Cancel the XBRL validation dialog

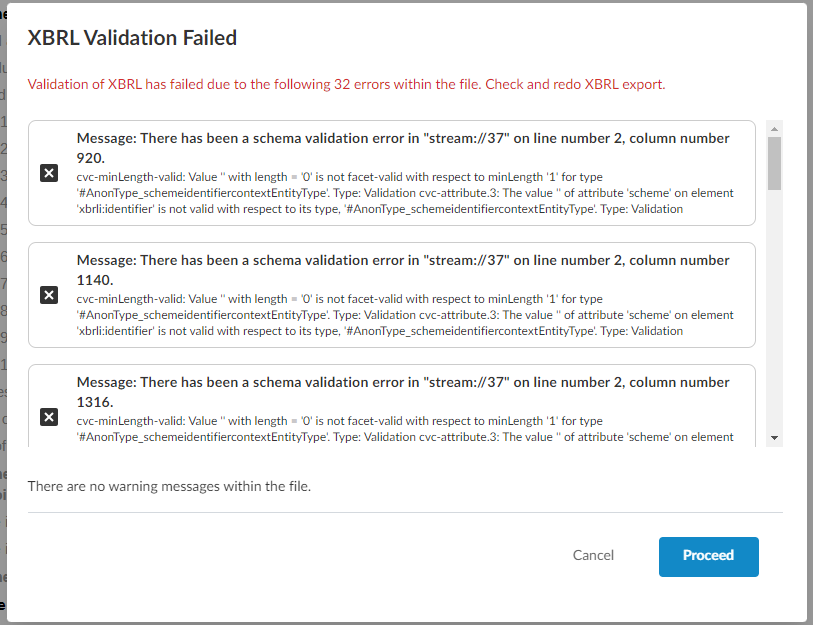[x=593, y=555]
